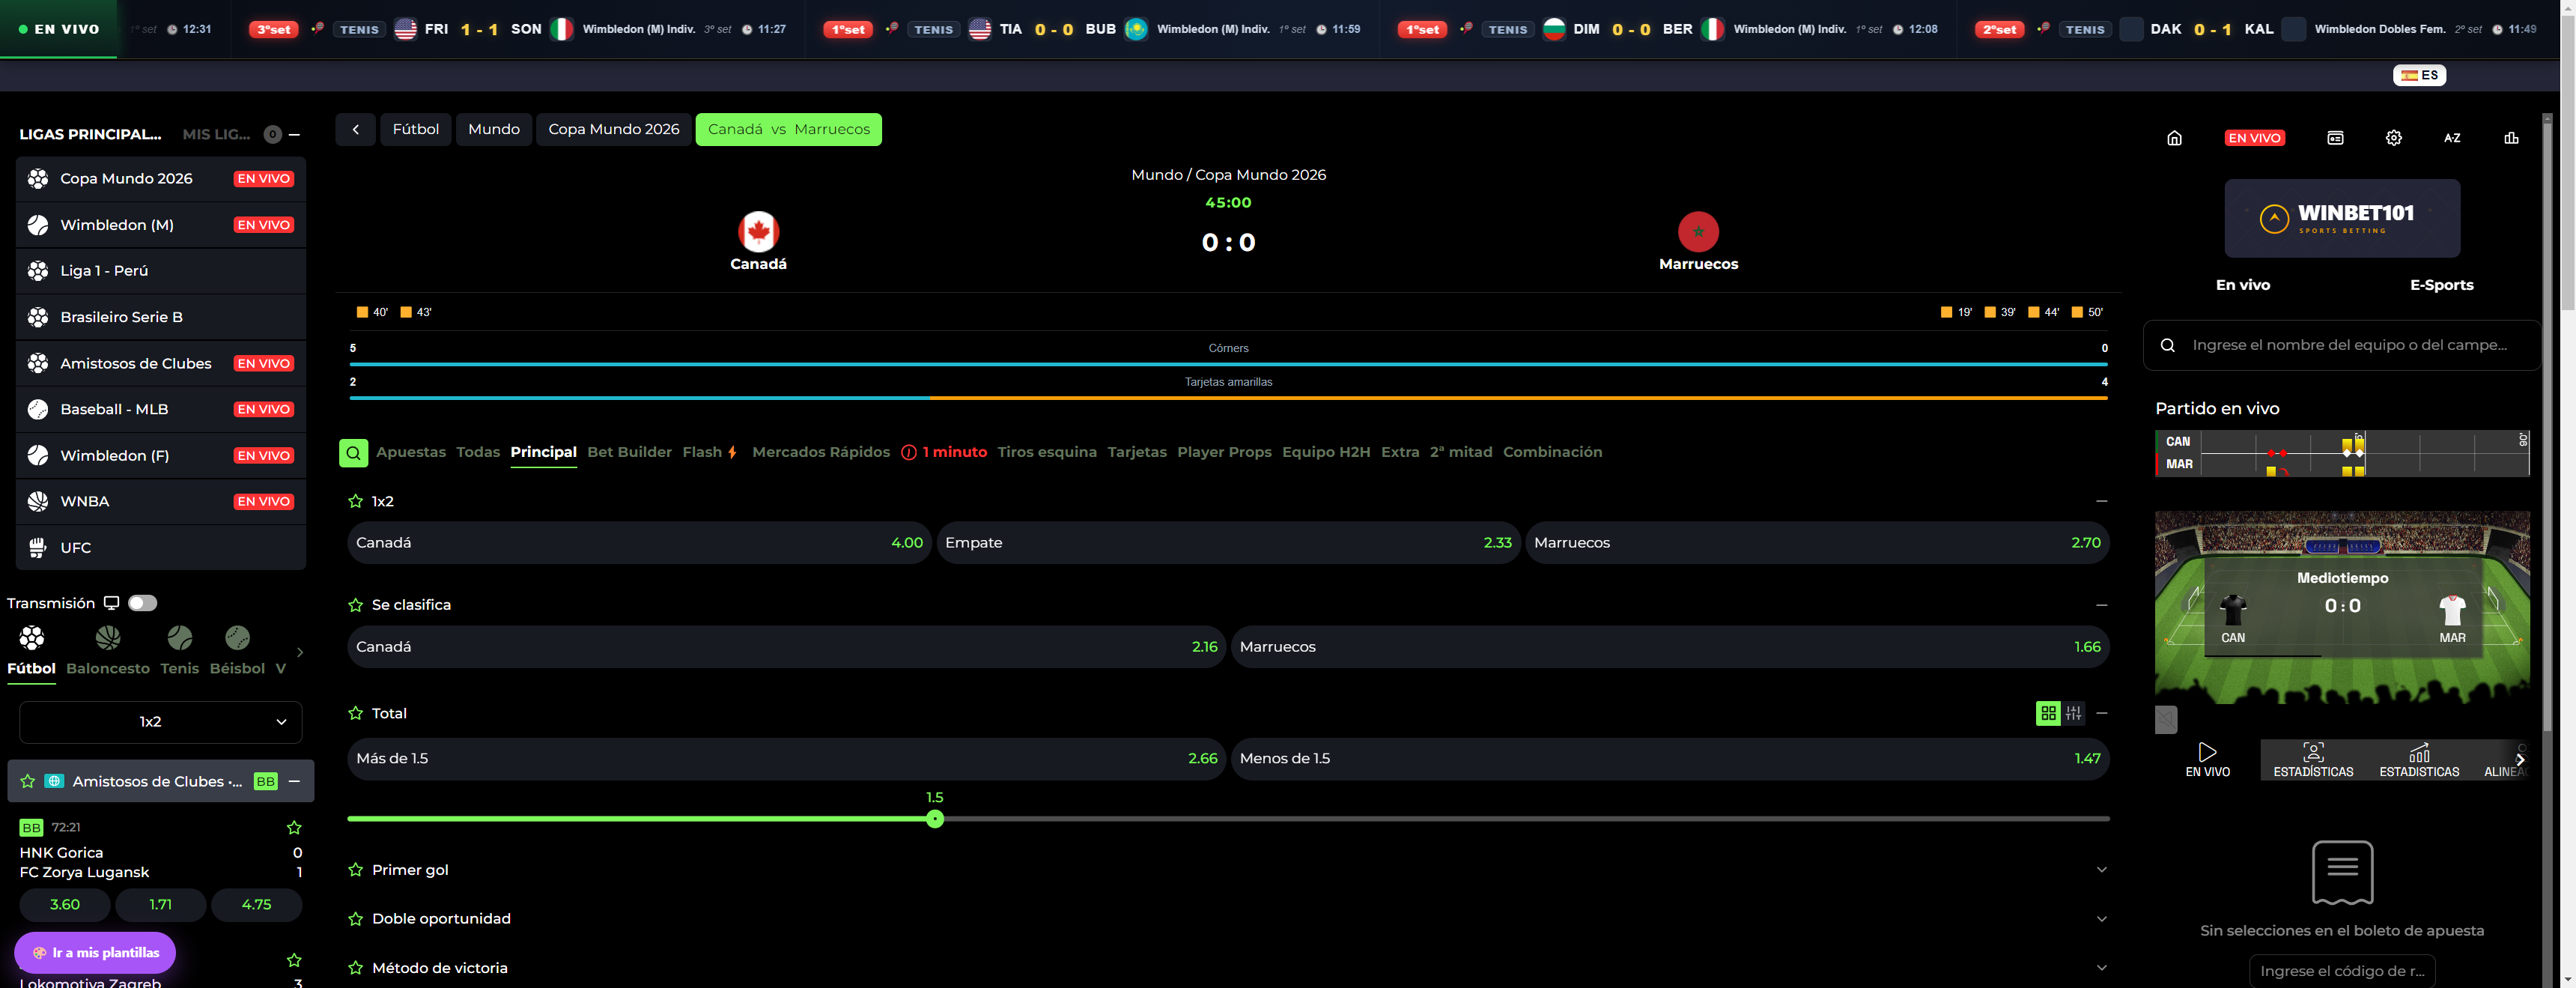Open the settings gear icon
Image resolution: width=2576 pixels, height=988 pixels.
pos(2393,138)
